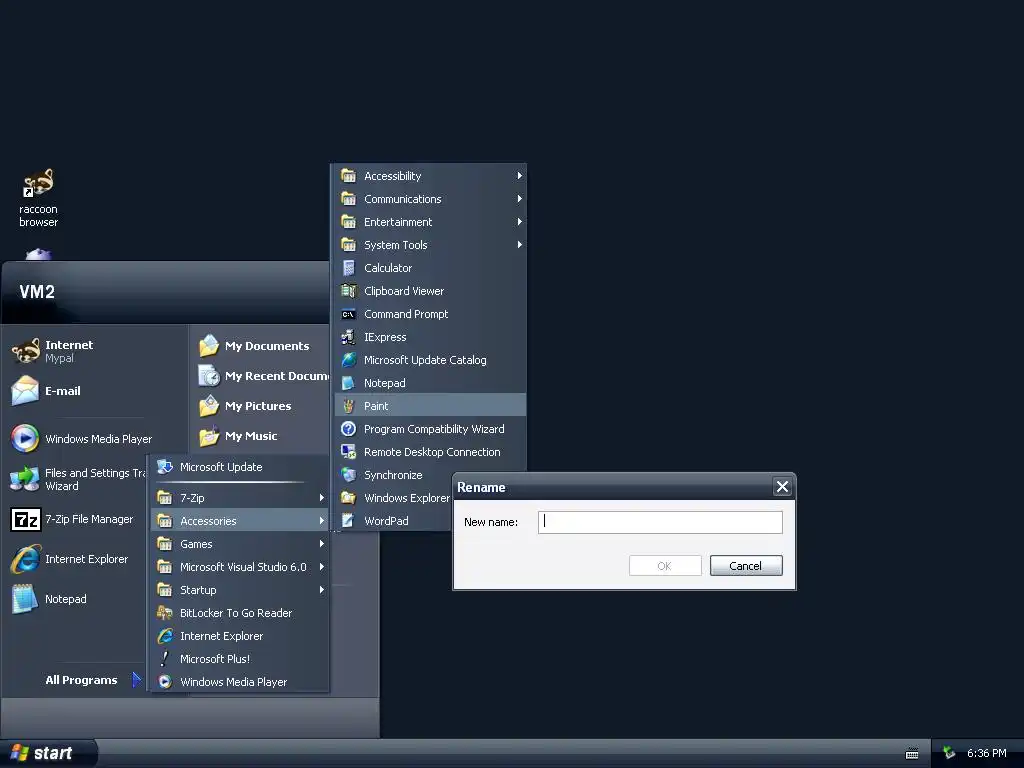
Task: Expand the System Tools submenu arrow
Action: click(x=519, y=244)
